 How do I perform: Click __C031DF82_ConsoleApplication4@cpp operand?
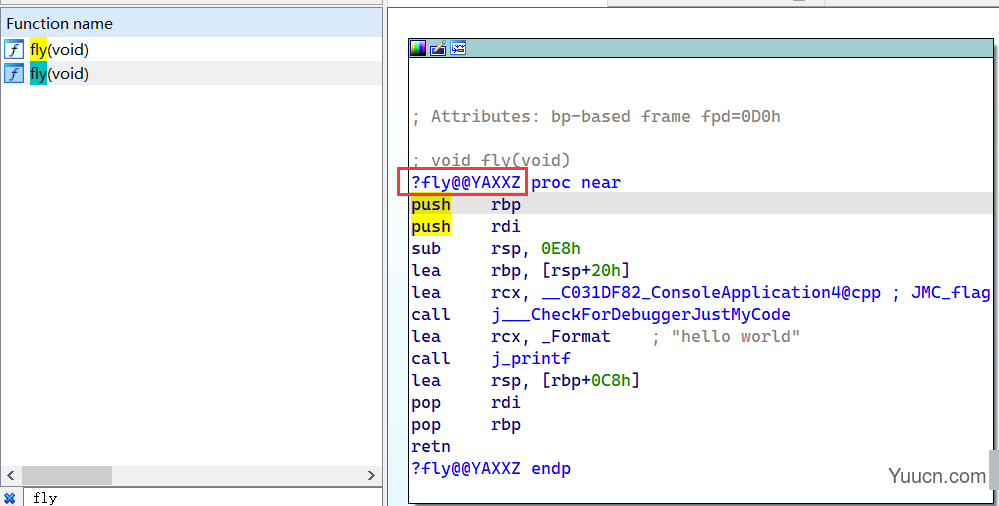(711, 293)
